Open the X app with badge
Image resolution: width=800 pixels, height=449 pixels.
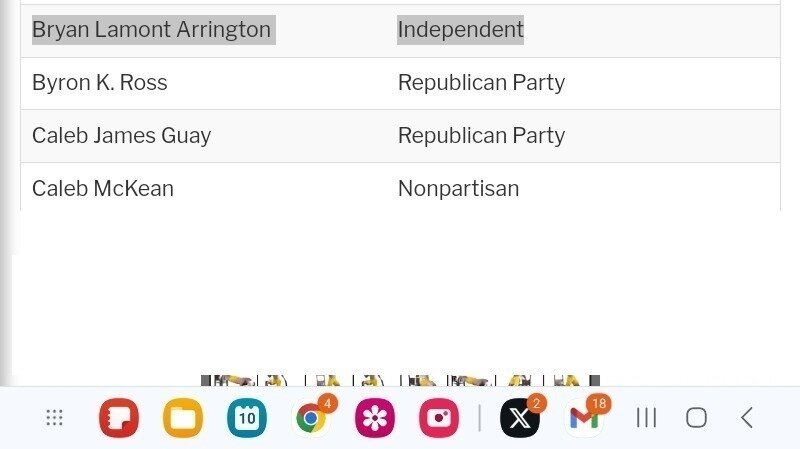(x=520, y=418)
